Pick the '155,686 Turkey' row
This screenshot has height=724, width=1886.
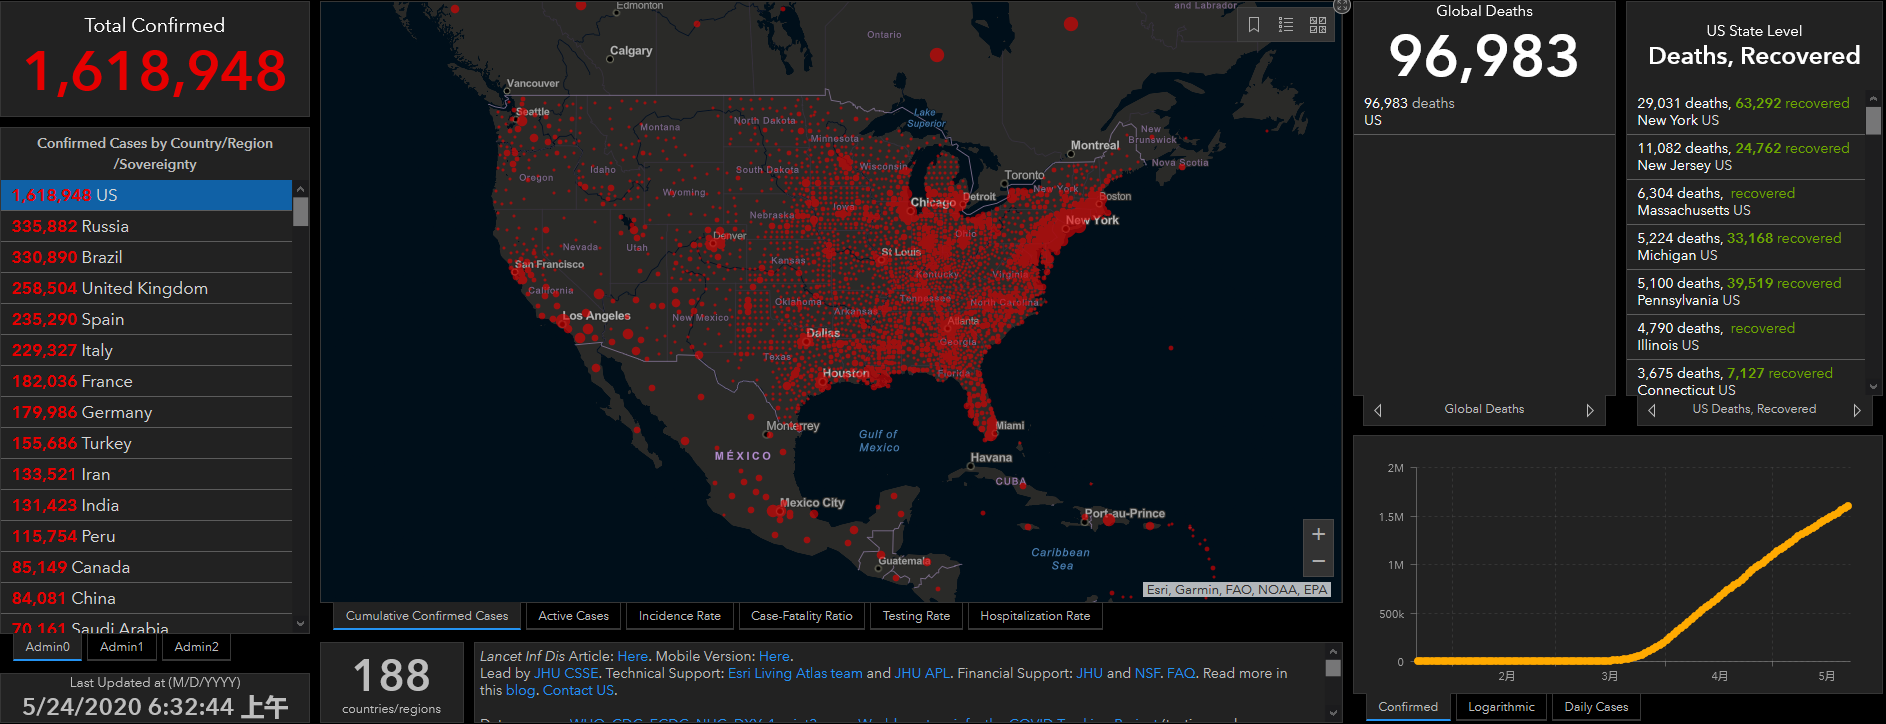pyautogui.click(x=147, y=443)
